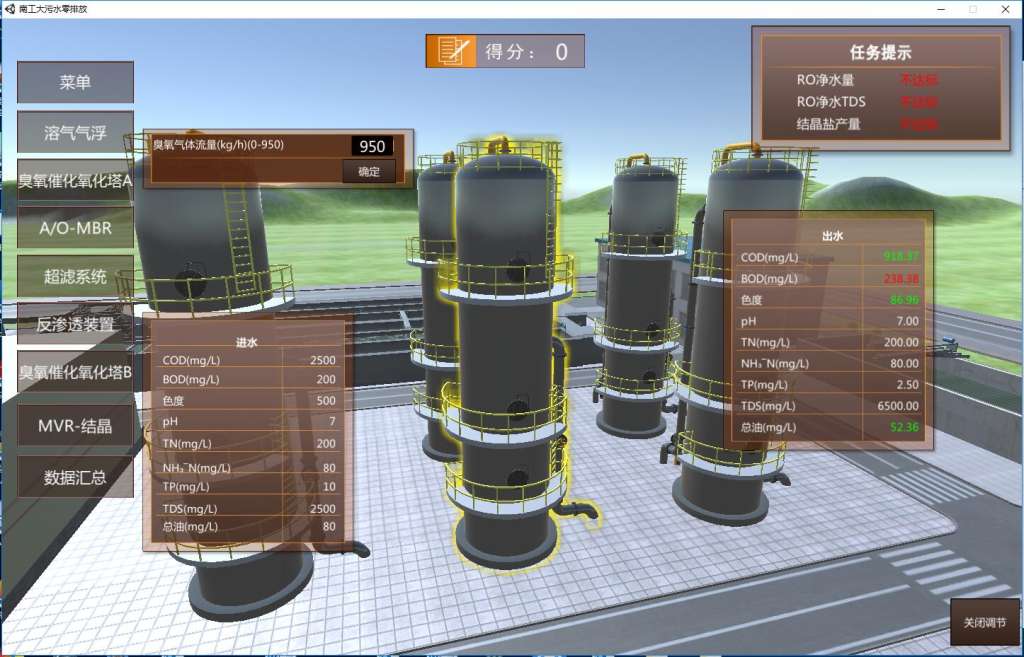Click the 进水 COD value 2500
1024x657 pixels.
323,360
